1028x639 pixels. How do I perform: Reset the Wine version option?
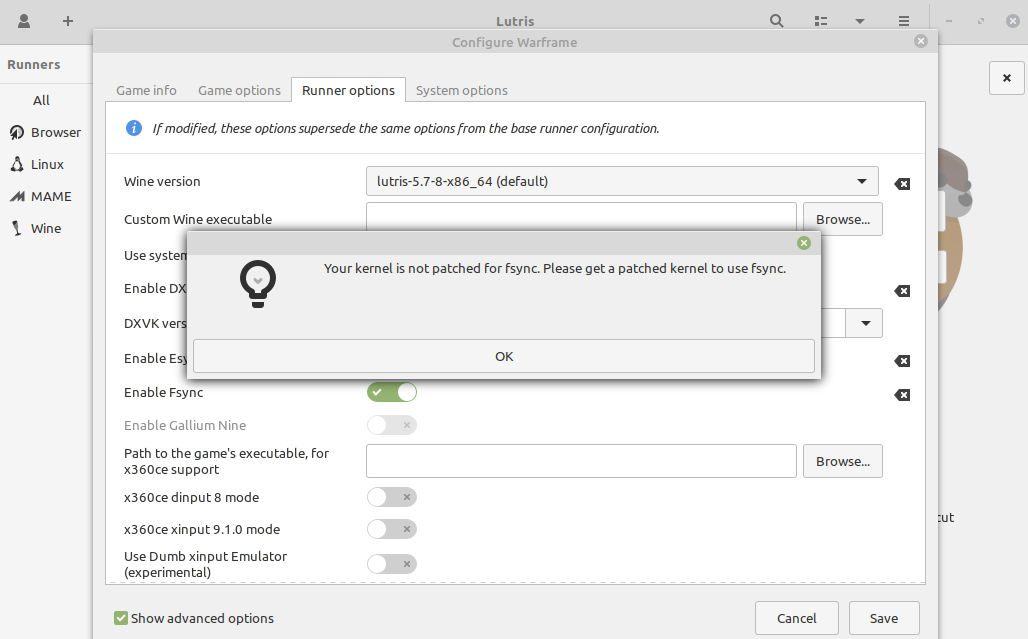(x=902, y=184)
